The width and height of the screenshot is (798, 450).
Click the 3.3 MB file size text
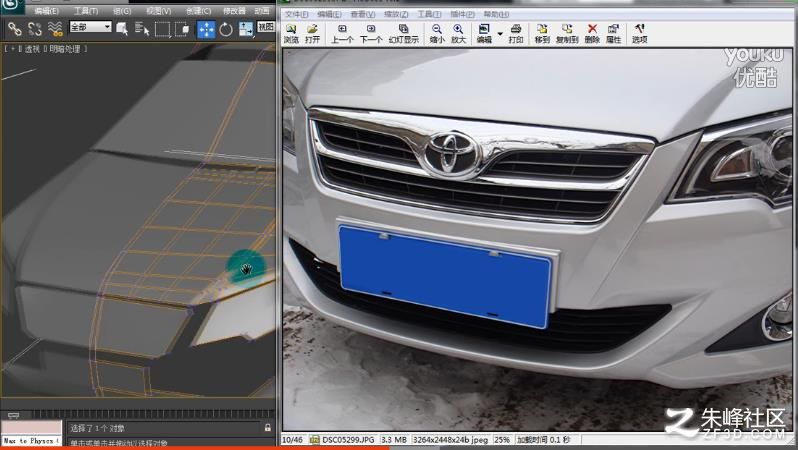pyautogui.click(x=394, y=439)
